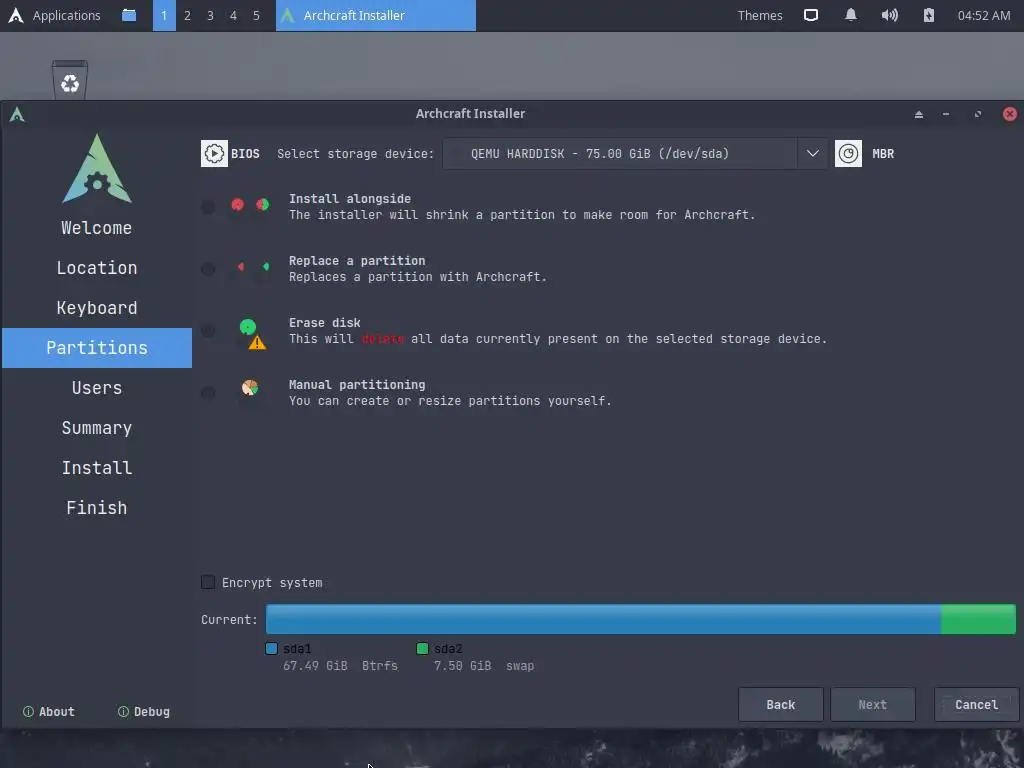The width and height of the screenshot is (1024, 768).
Task: Click the 'Replace a partition' option title
Action: tap(357, 261)
